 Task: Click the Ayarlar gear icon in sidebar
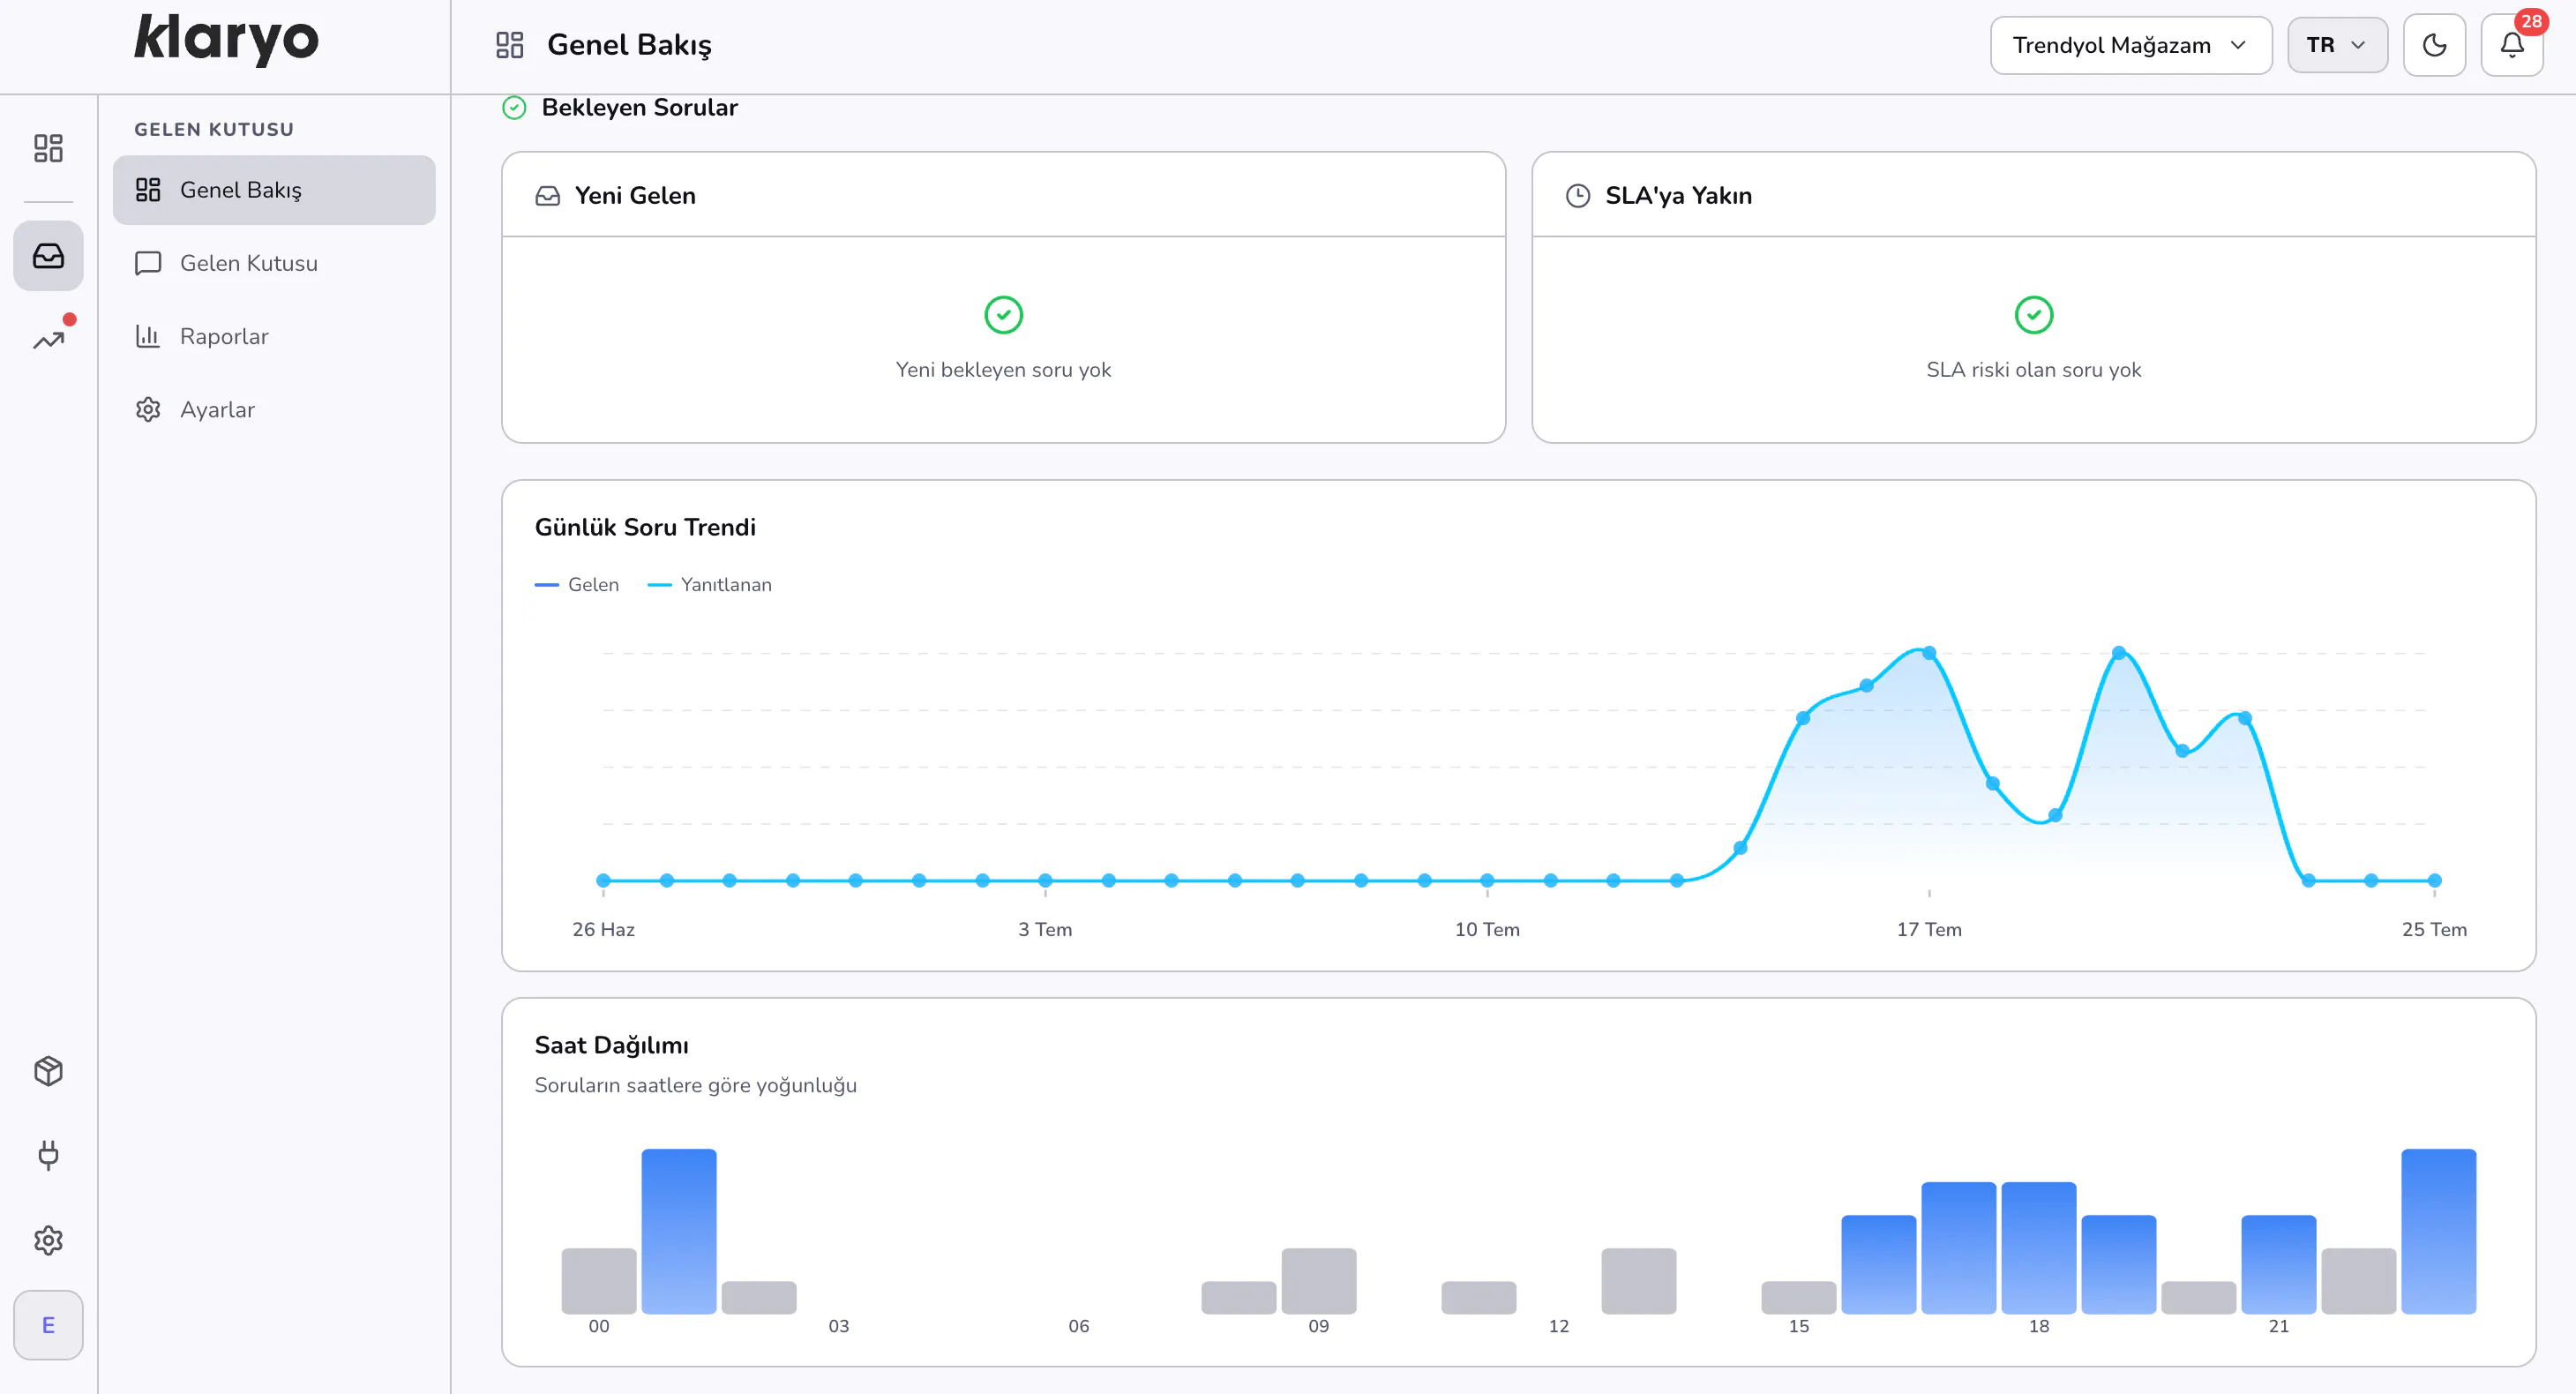148,410
